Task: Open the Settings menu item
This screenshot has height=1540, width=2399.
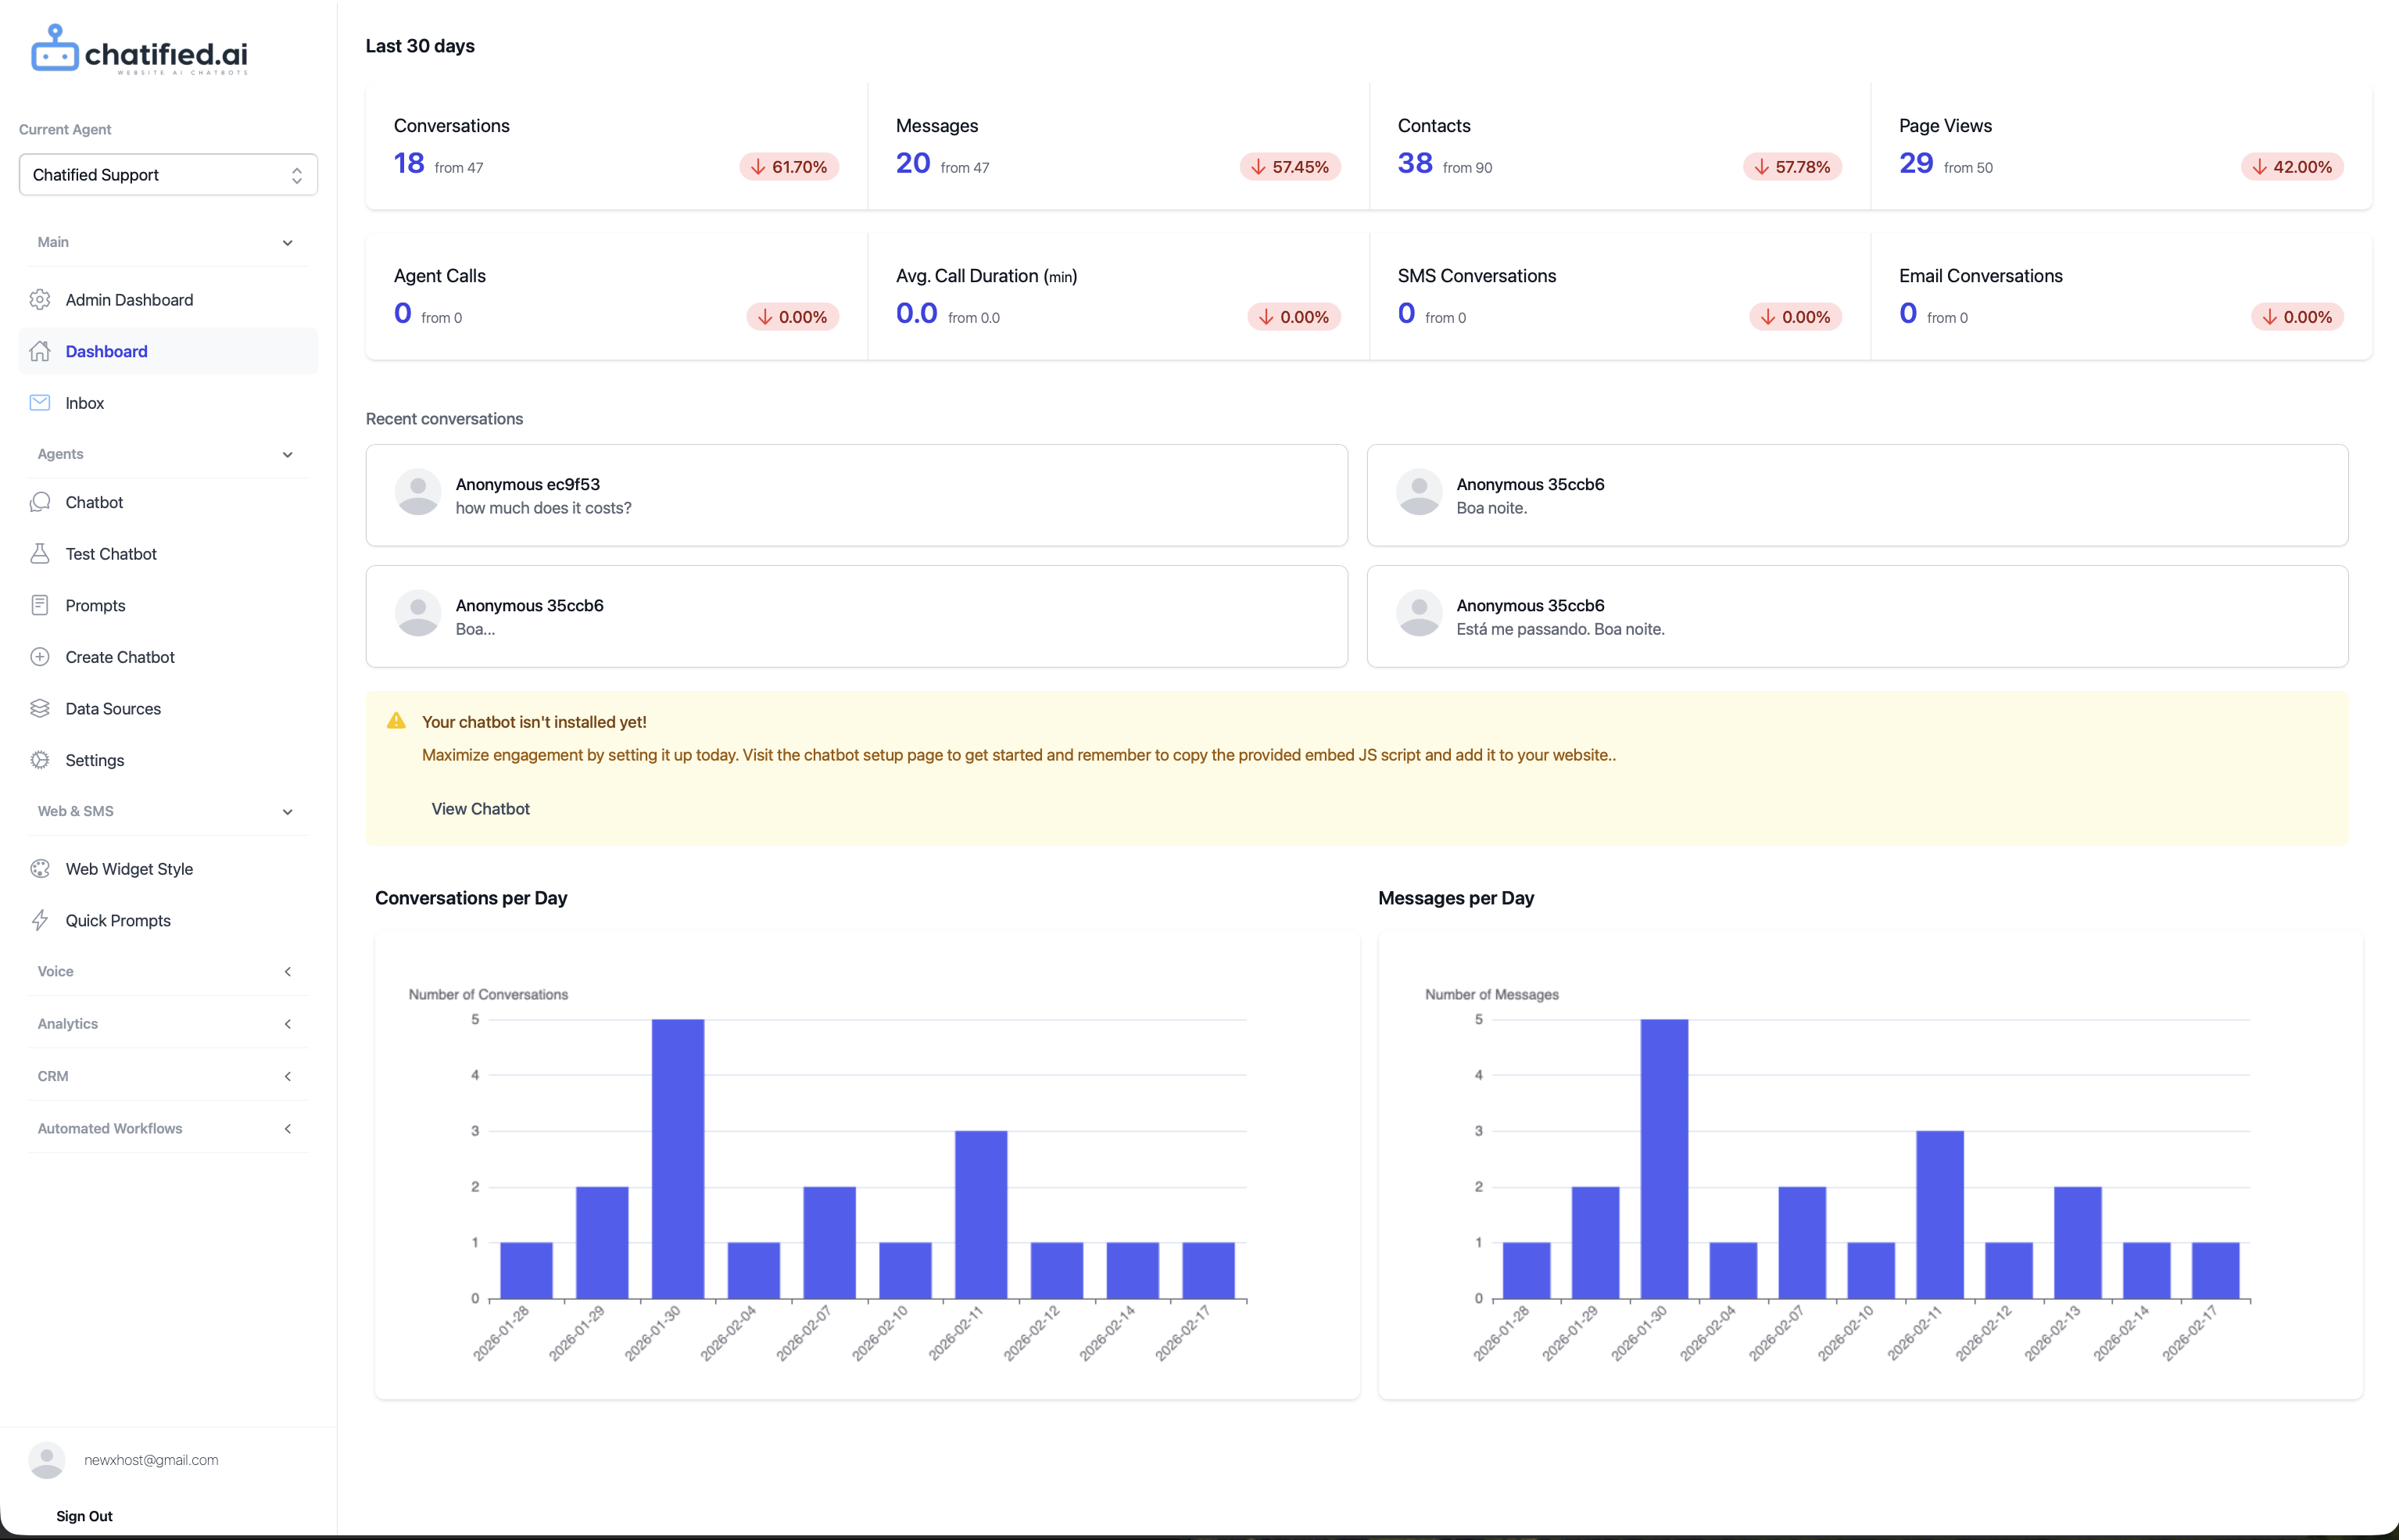Action: coord(95,761)
